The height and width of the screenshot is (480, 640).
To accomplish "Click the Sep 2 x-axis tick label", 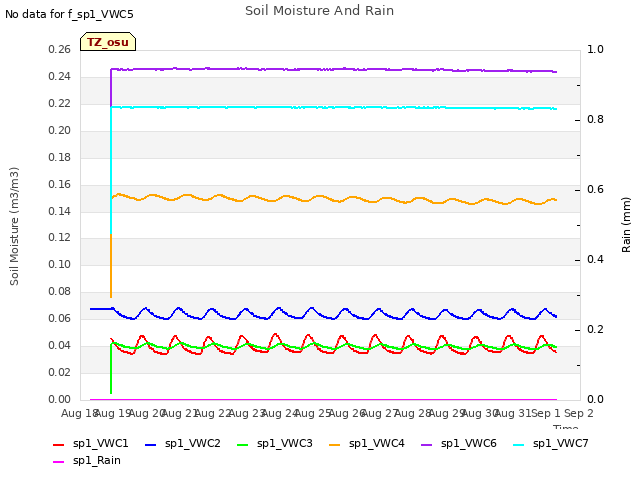I will click(x=579, y=413).
